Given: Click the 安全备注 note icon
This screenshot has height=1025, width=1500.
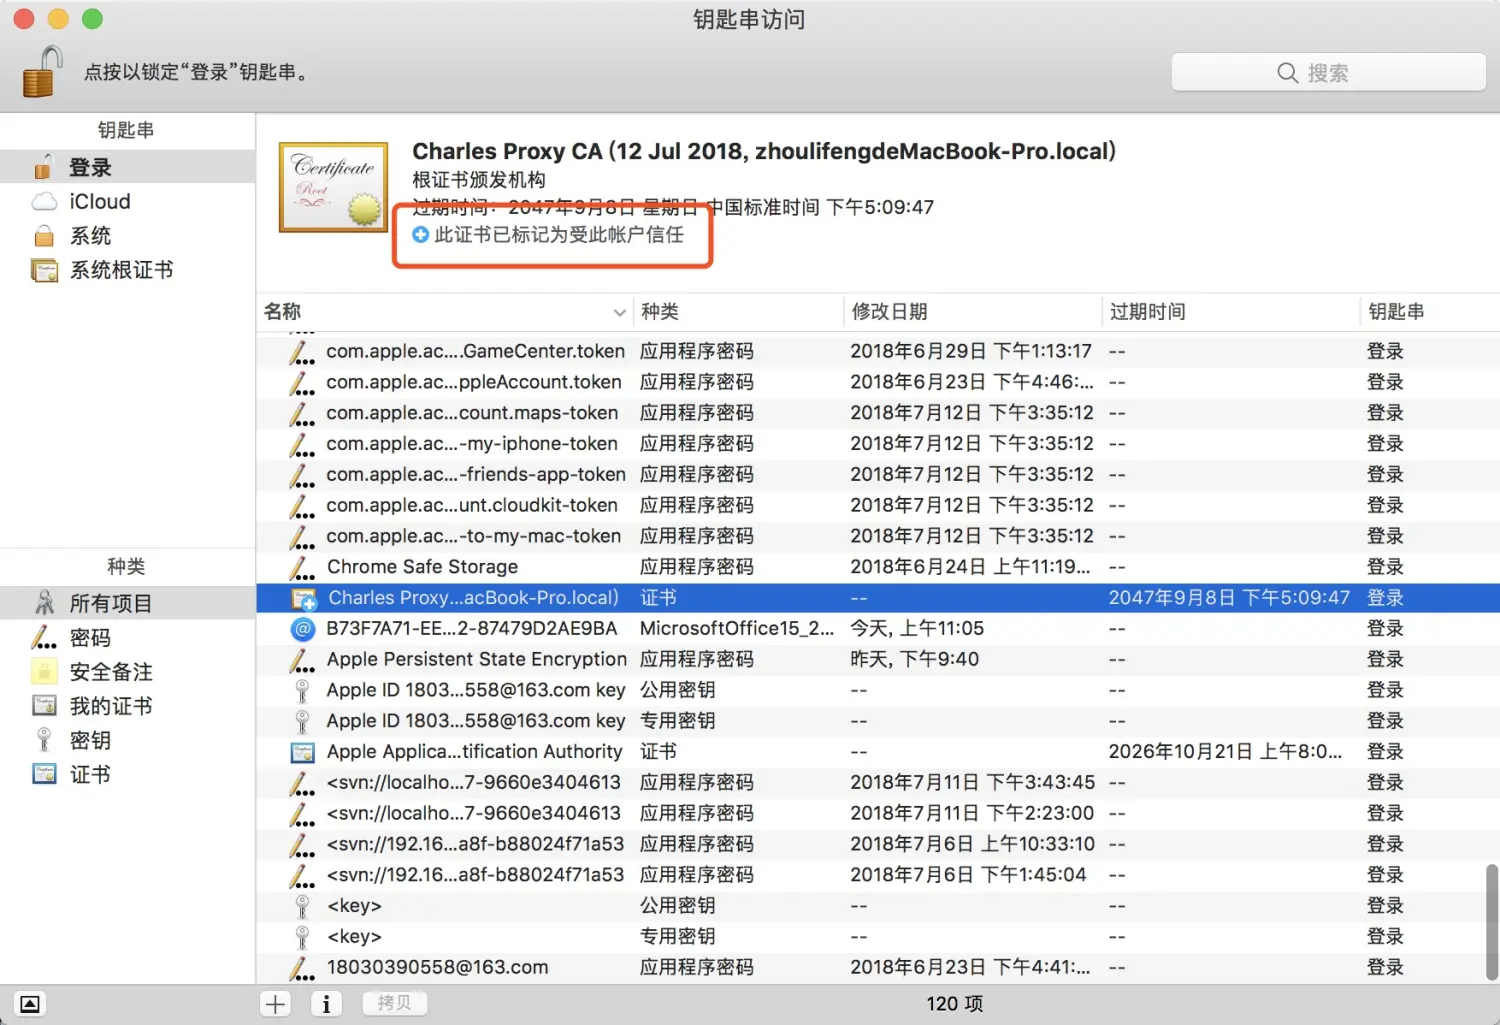Looking at the screenshot, I should tap(44, 671).
